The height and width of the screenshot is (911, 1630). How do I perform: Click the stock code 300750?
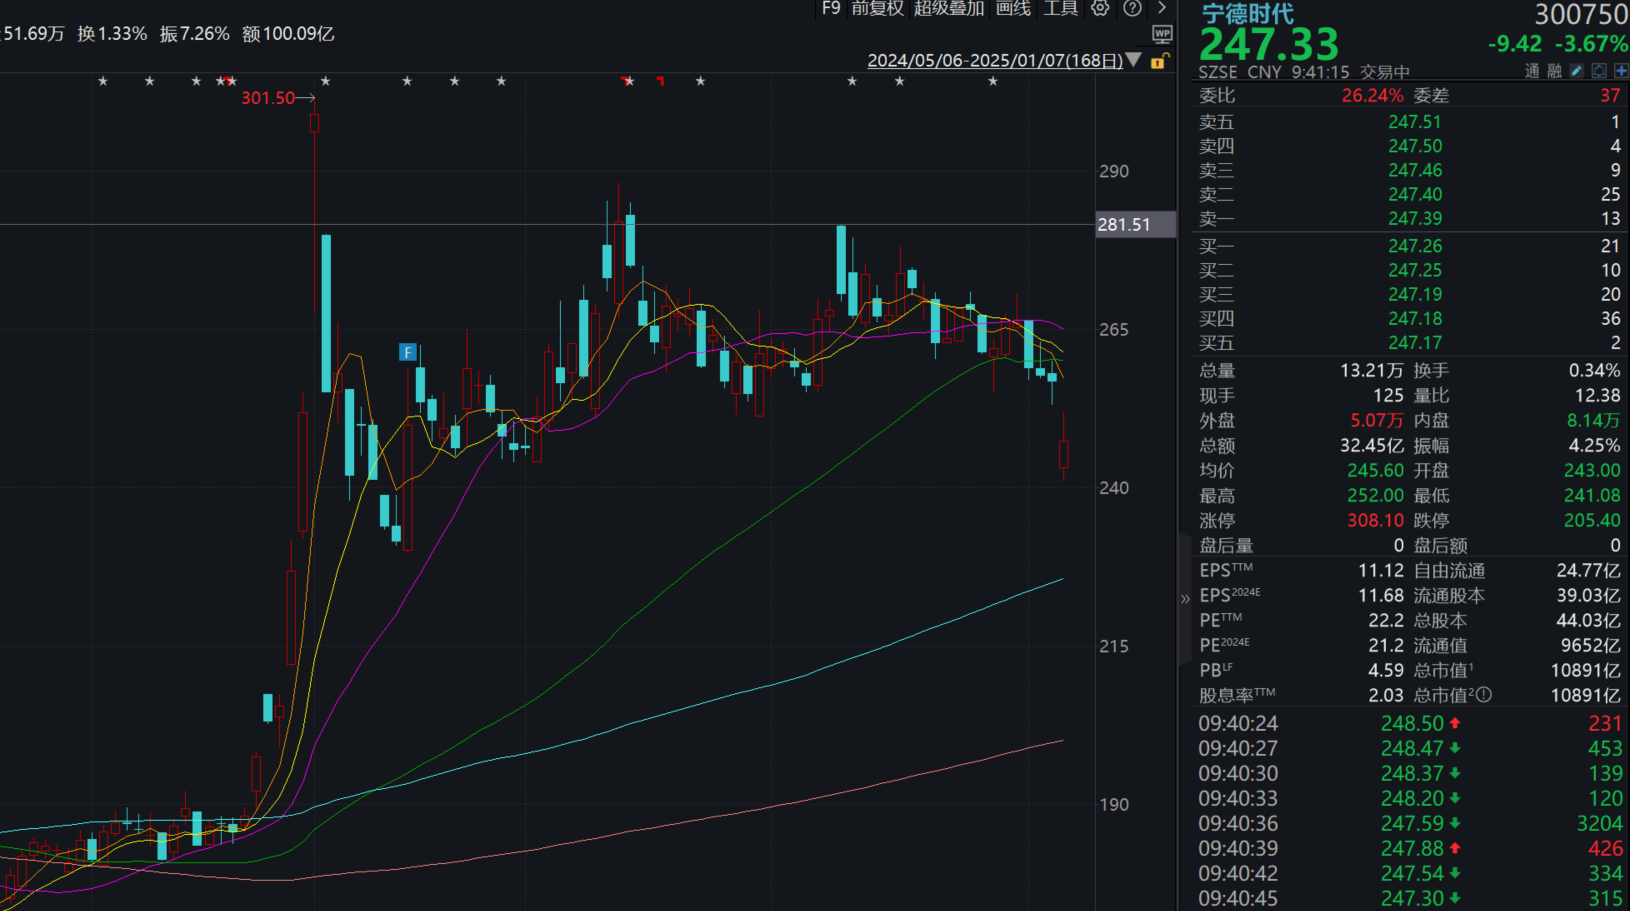click(x=1581, y=14)
